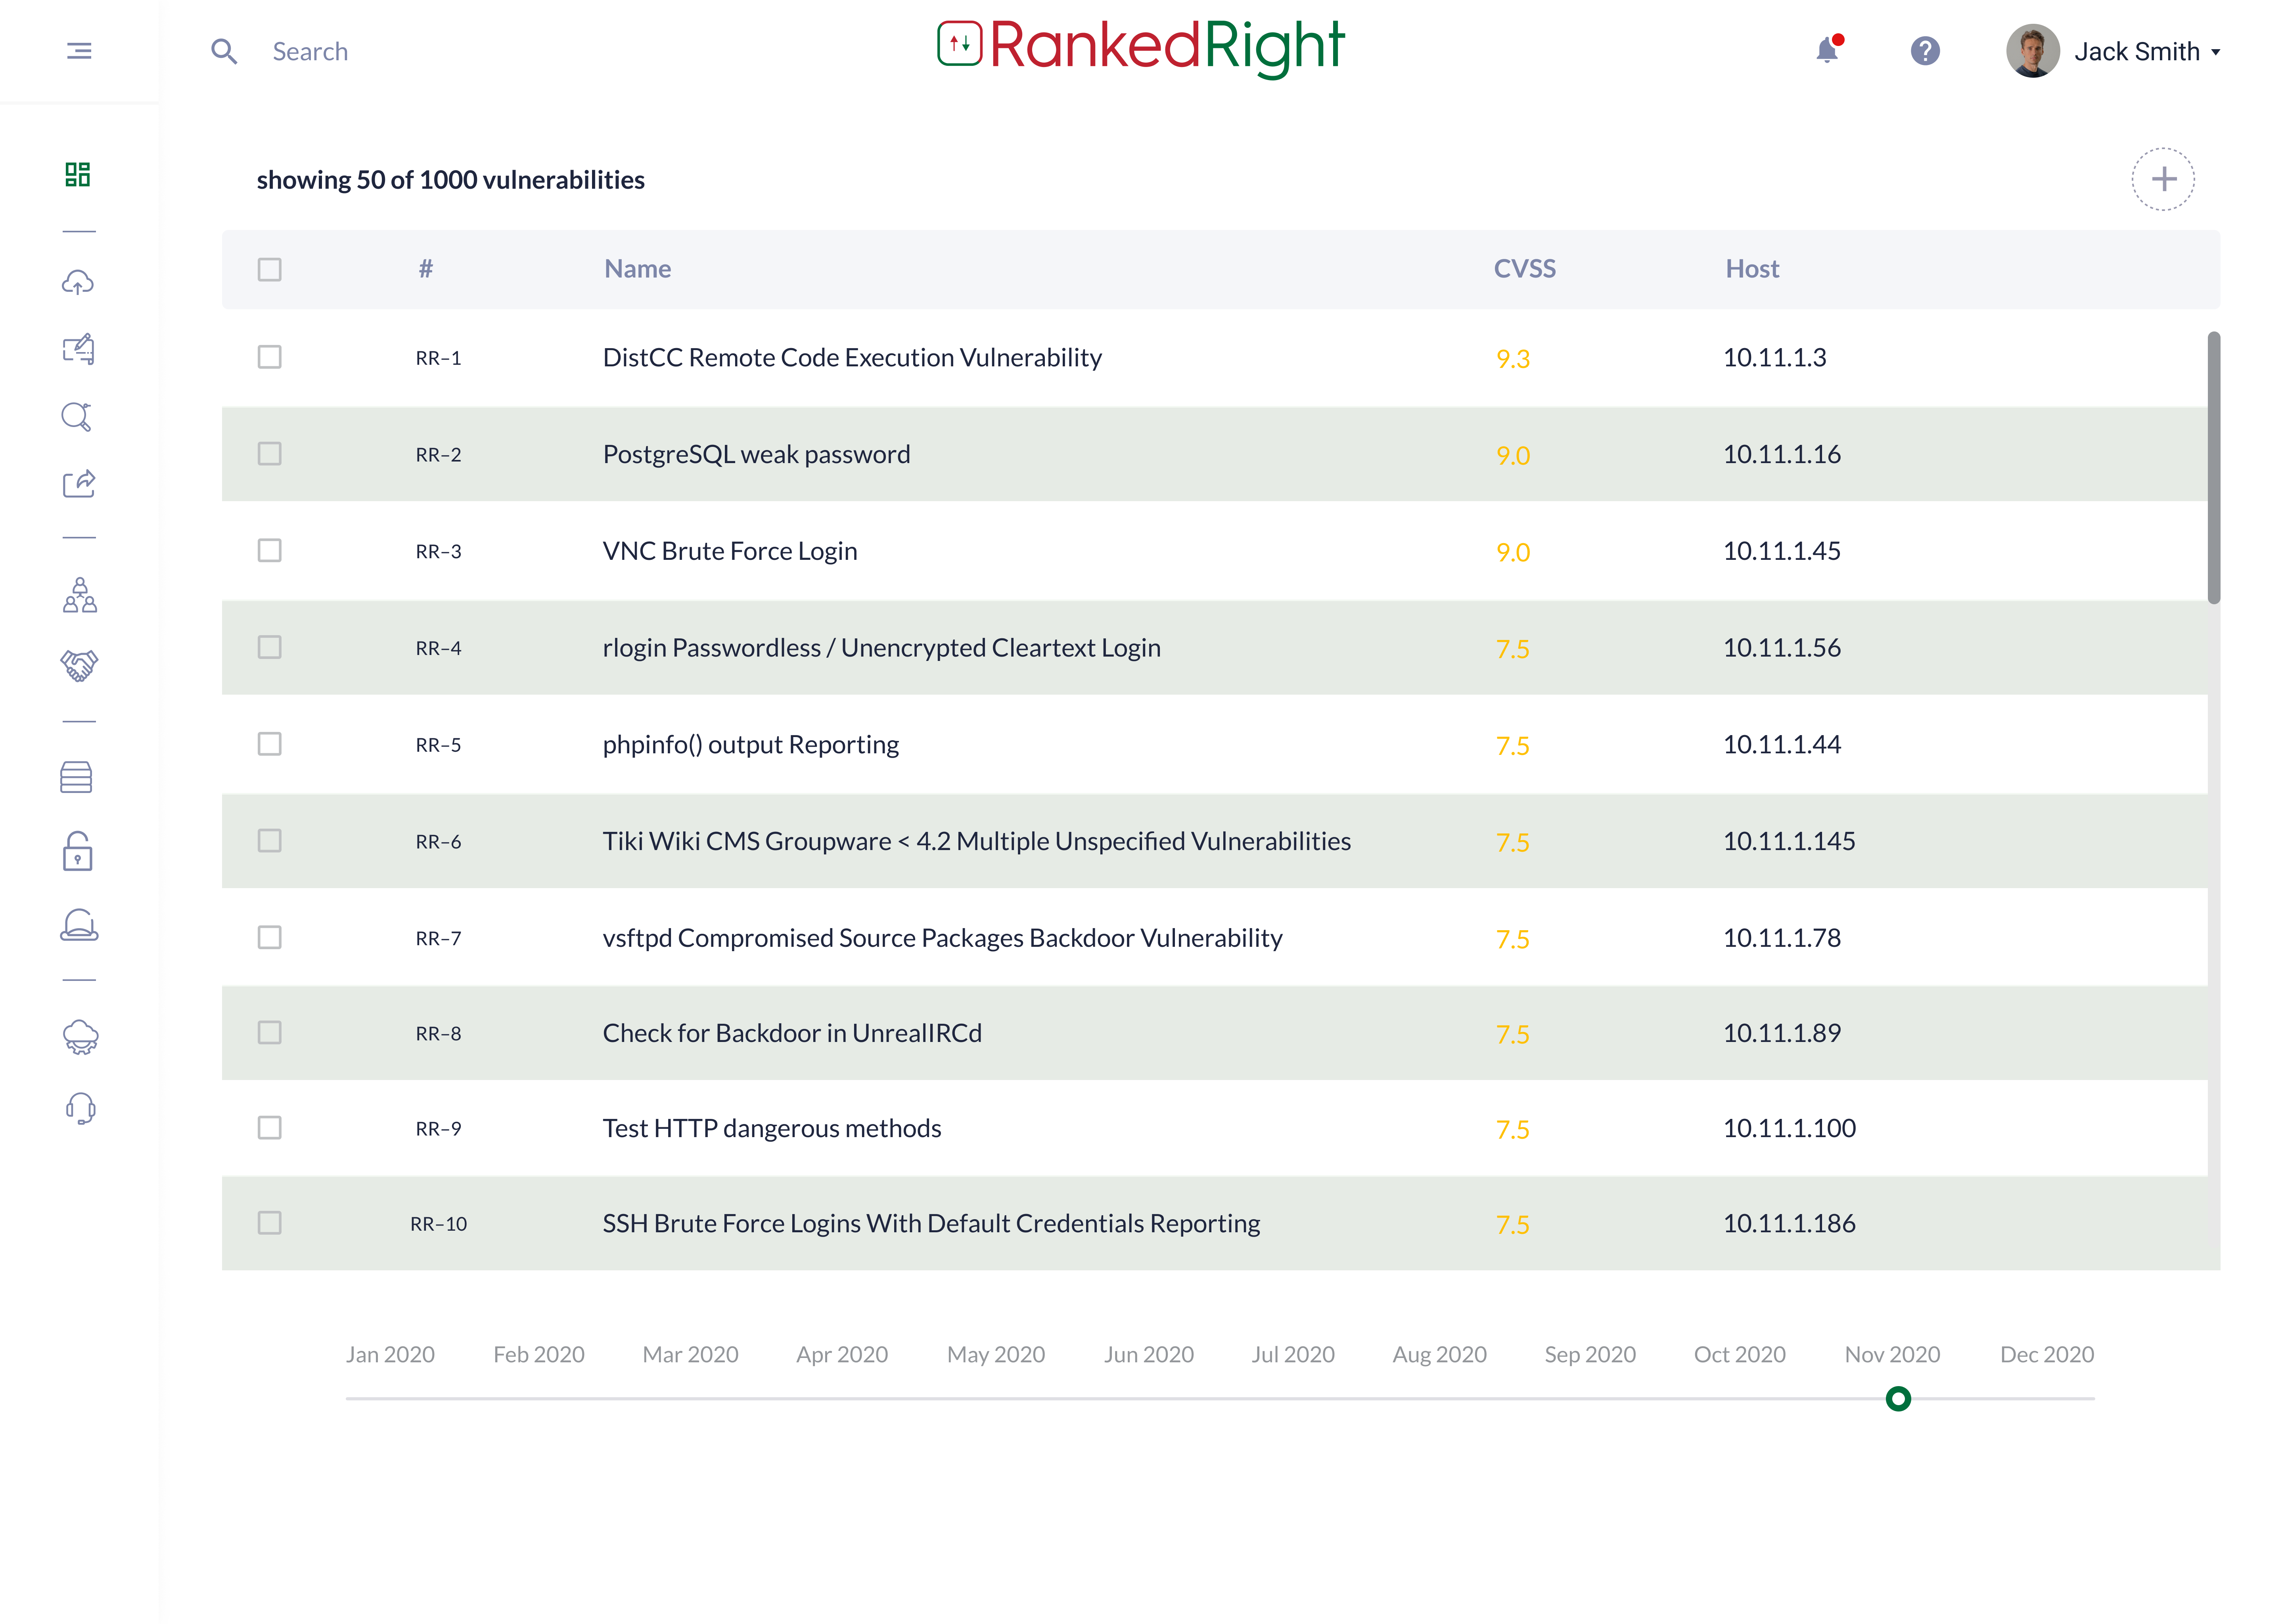The width and height of the screenshot is (2284, 1624).
Task: Open the handshake sidebar icon
Action: tap(79, 665)
